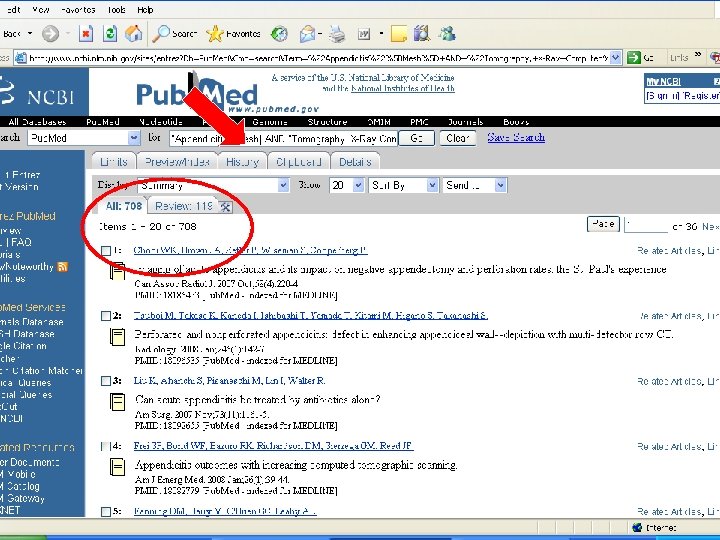
Task: Open the Show 20 items dropdown
Action: pyautogui.click(x=347, y=186)
